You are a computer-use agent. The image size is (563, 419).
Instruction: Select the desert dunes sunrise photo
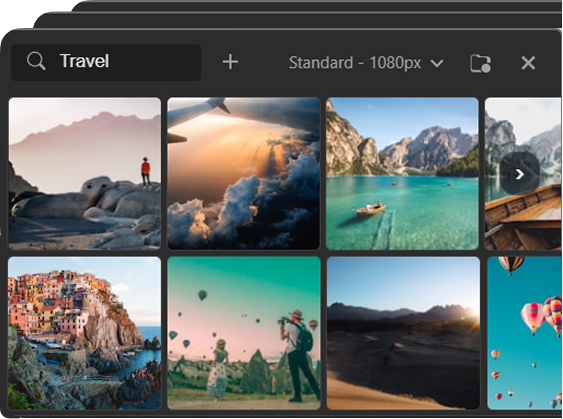403,333
